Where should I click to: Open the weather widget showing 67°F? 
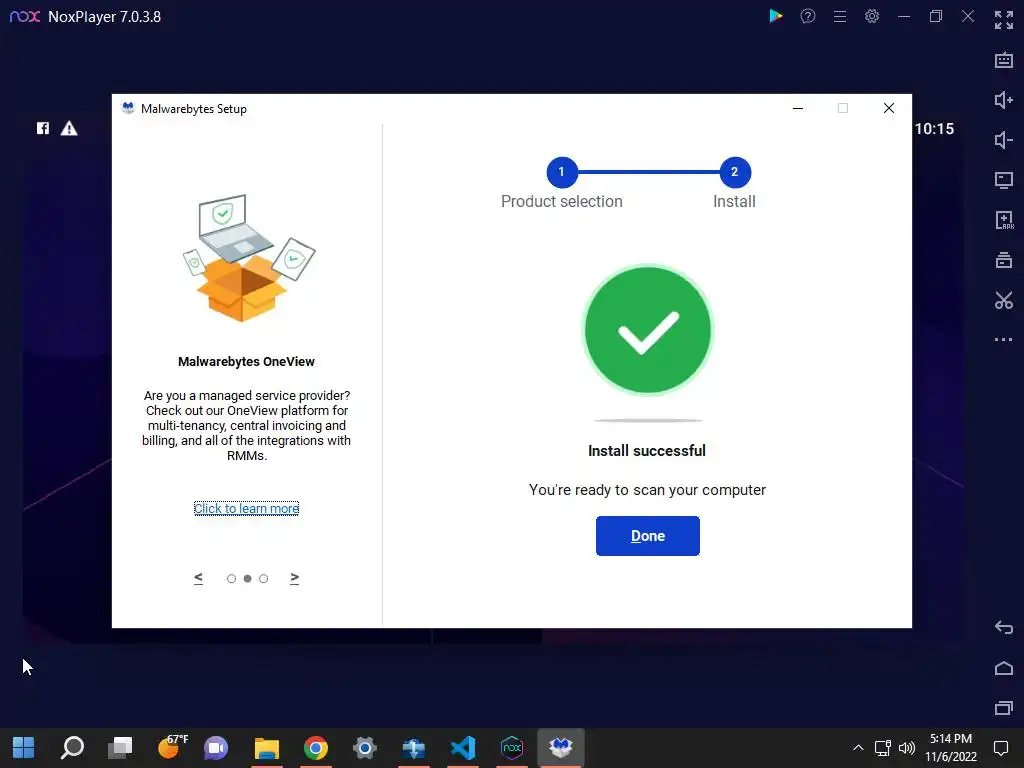172,746
